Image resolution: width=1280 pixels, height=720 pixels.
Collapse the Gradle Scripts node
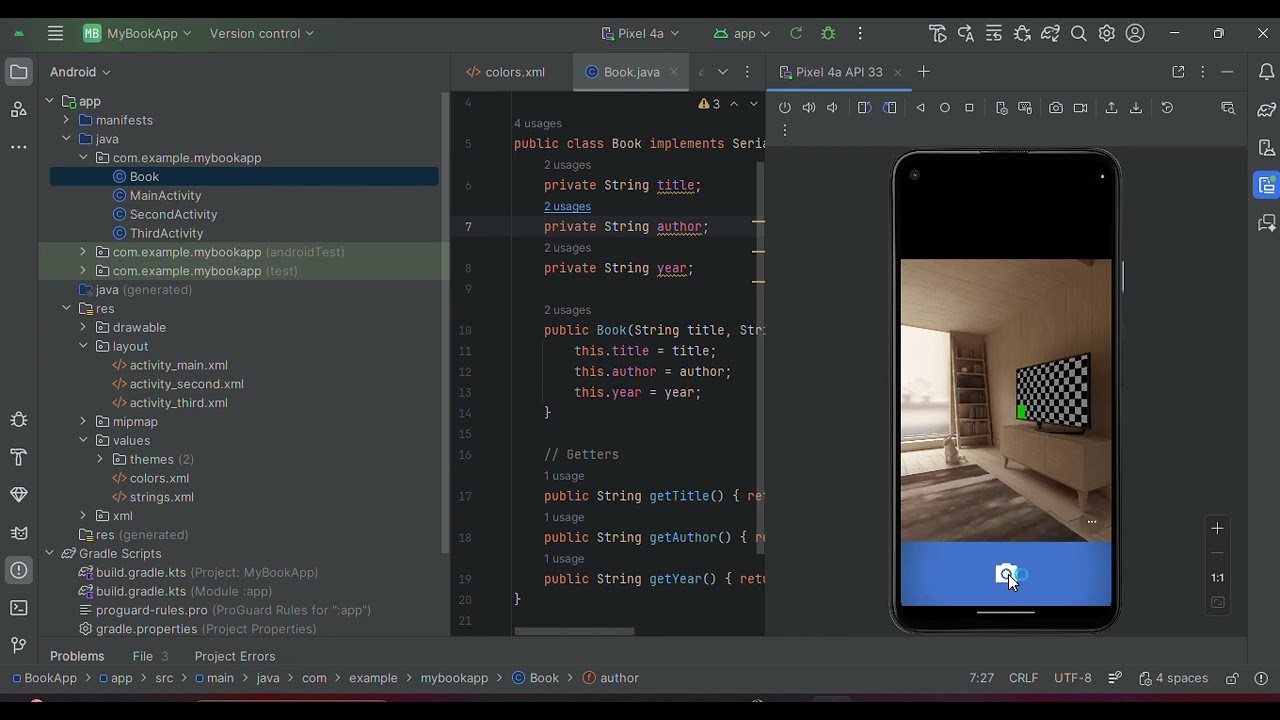49,553
